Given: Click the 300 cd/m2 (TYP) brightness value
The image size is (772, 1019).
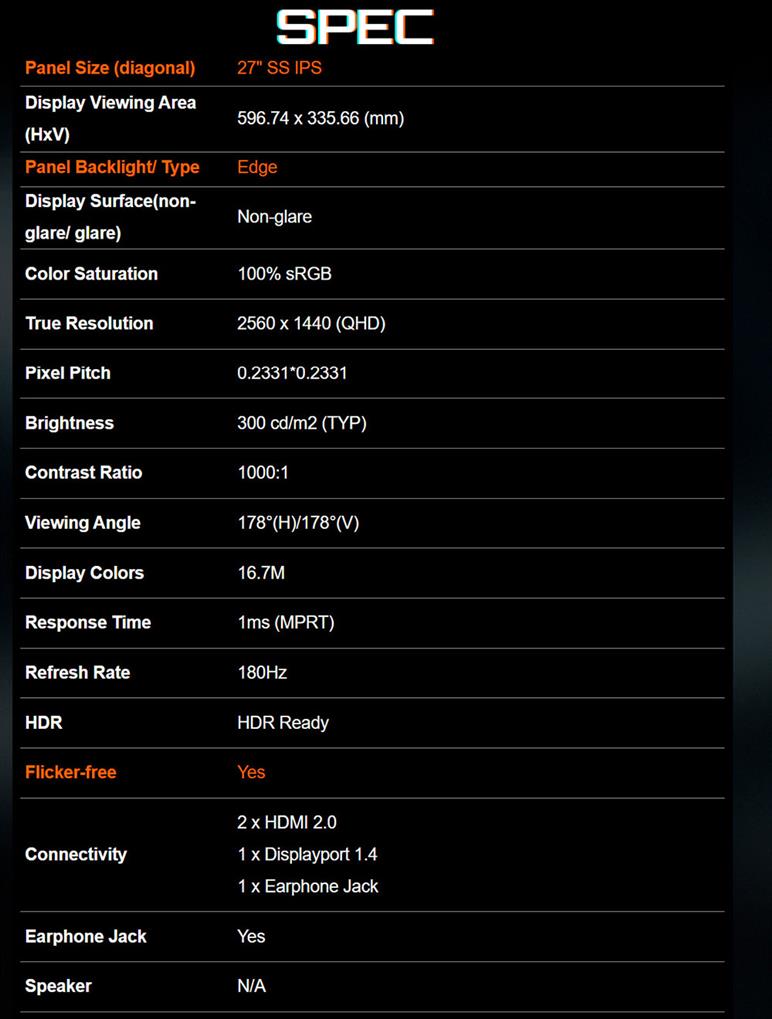Looking at the screenshot, I should [302, 423].
